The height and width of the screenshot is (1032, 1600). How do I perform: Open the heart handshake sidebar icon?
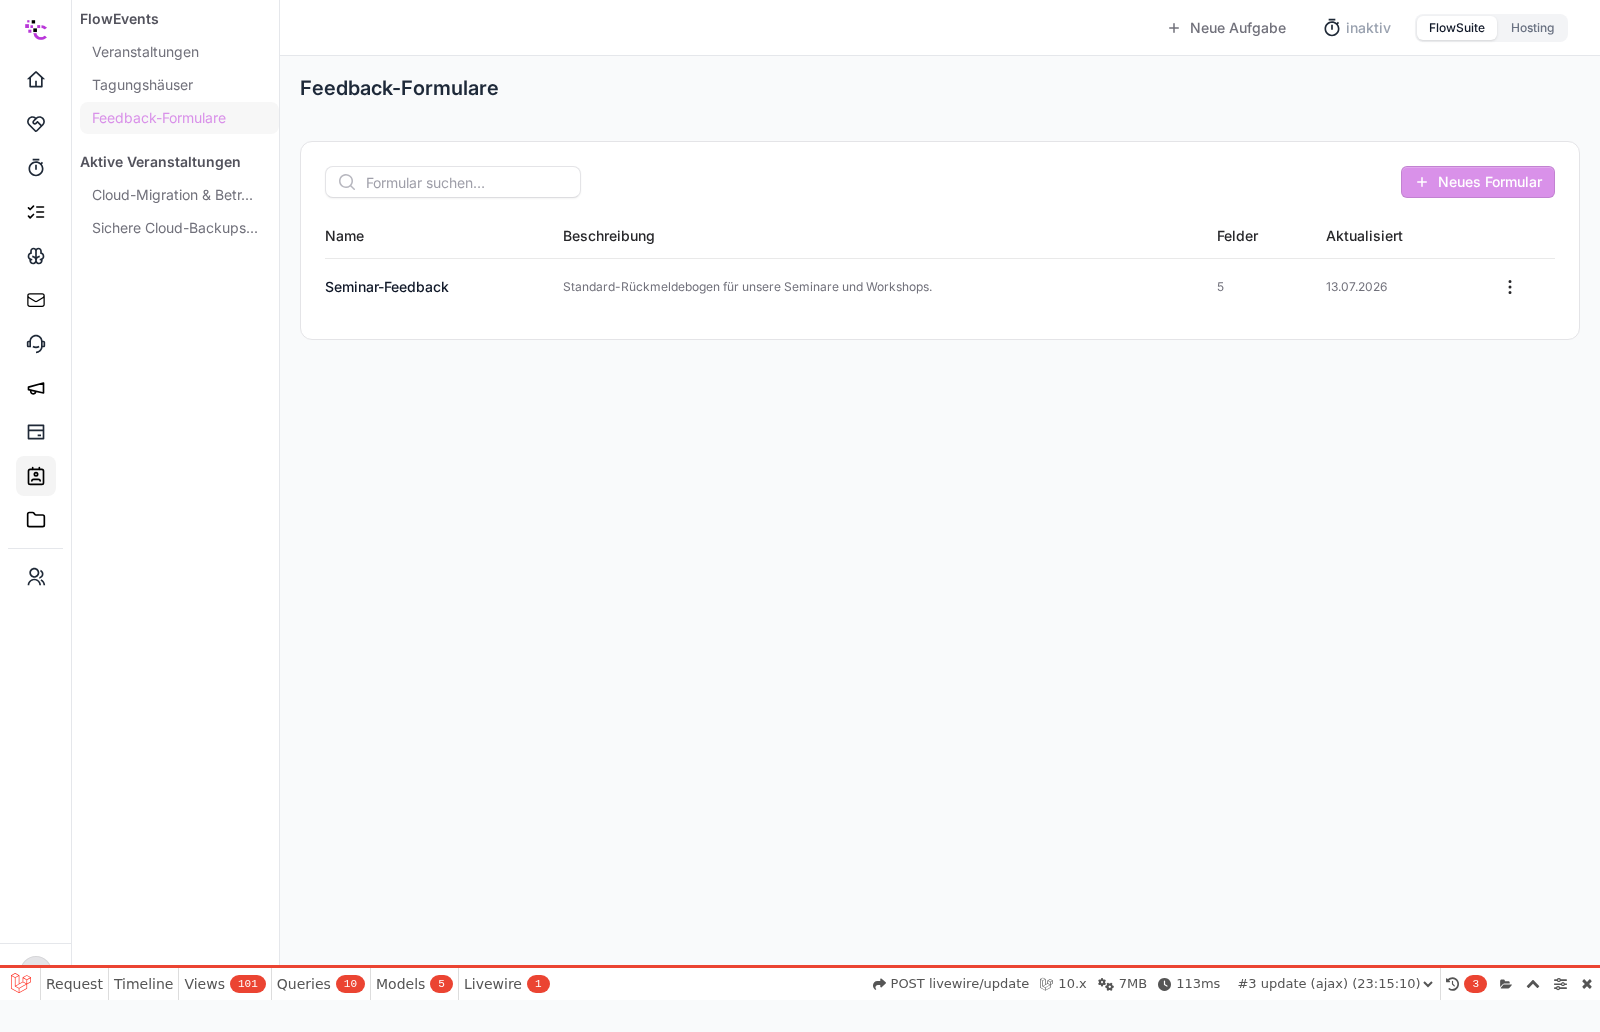[x=36, y=123]
